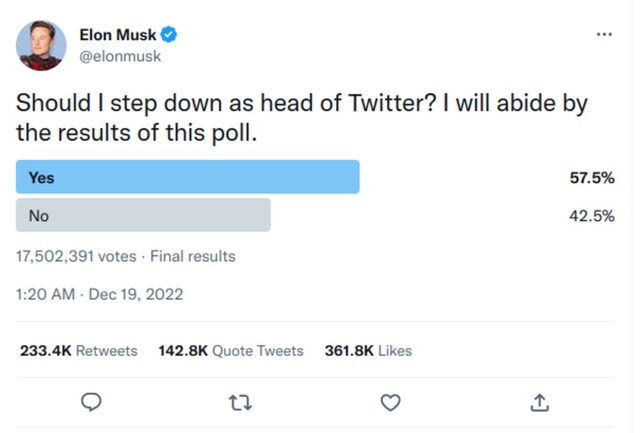Select the Yes poll result bar
Image resolution: width=640 pixels, height=433 pixels.
[x=188, y=177]
